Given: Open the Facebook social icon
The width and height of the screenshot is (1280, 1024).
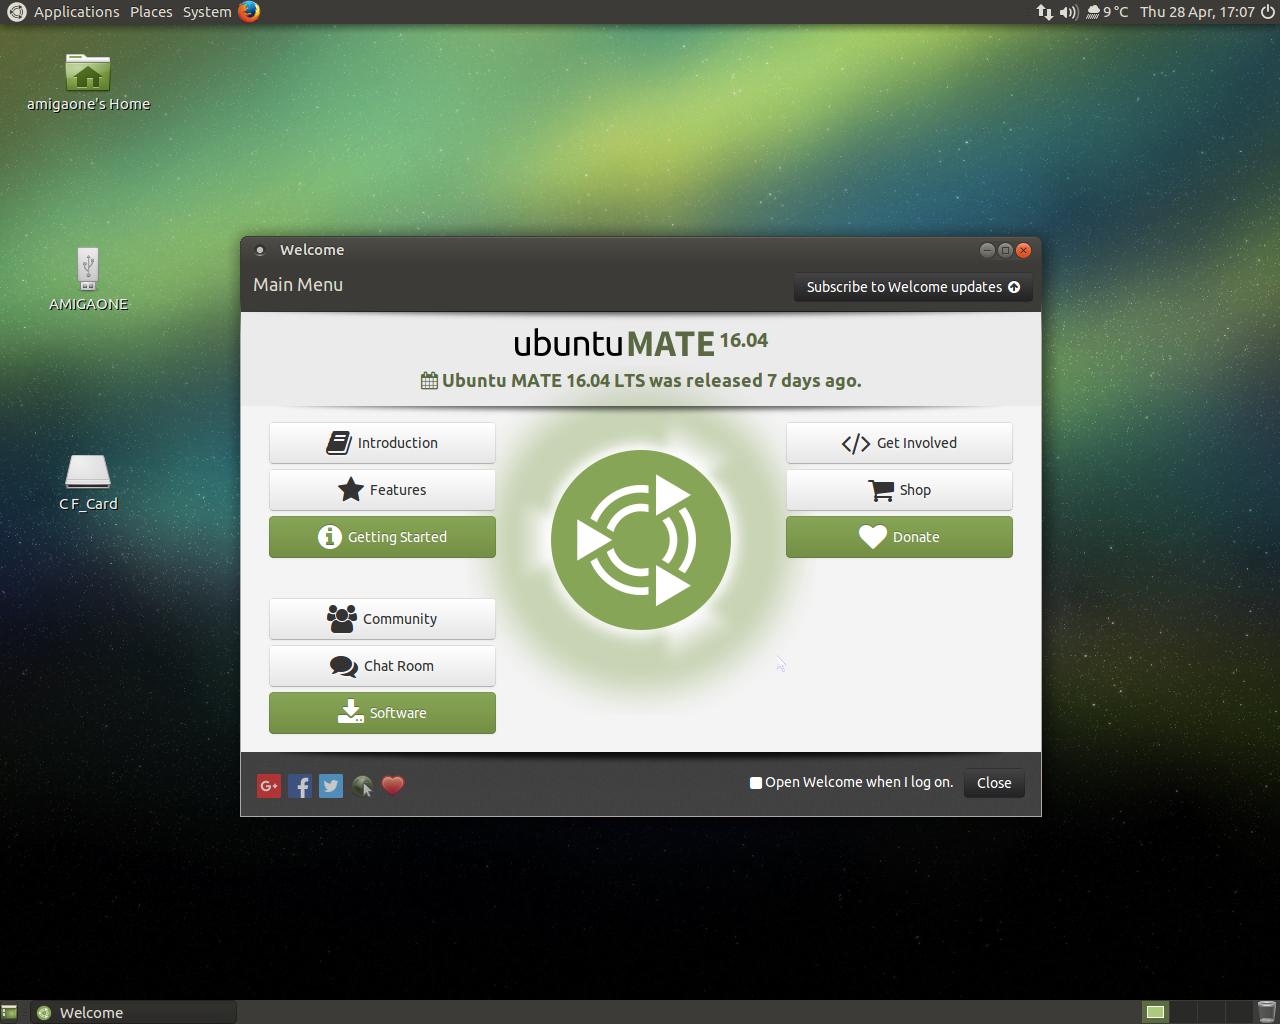Looking at the screenshot, I should [300, 786].
